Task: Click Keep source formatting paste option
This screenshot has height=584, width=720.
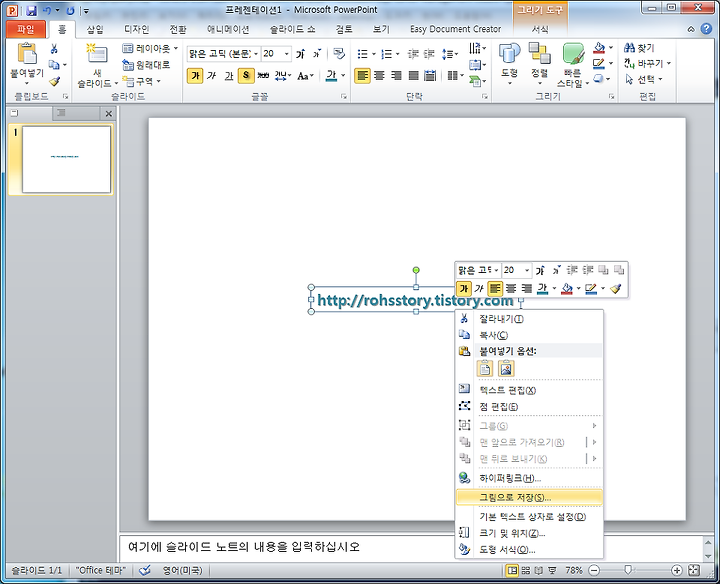Action: [x=485, y=368]
